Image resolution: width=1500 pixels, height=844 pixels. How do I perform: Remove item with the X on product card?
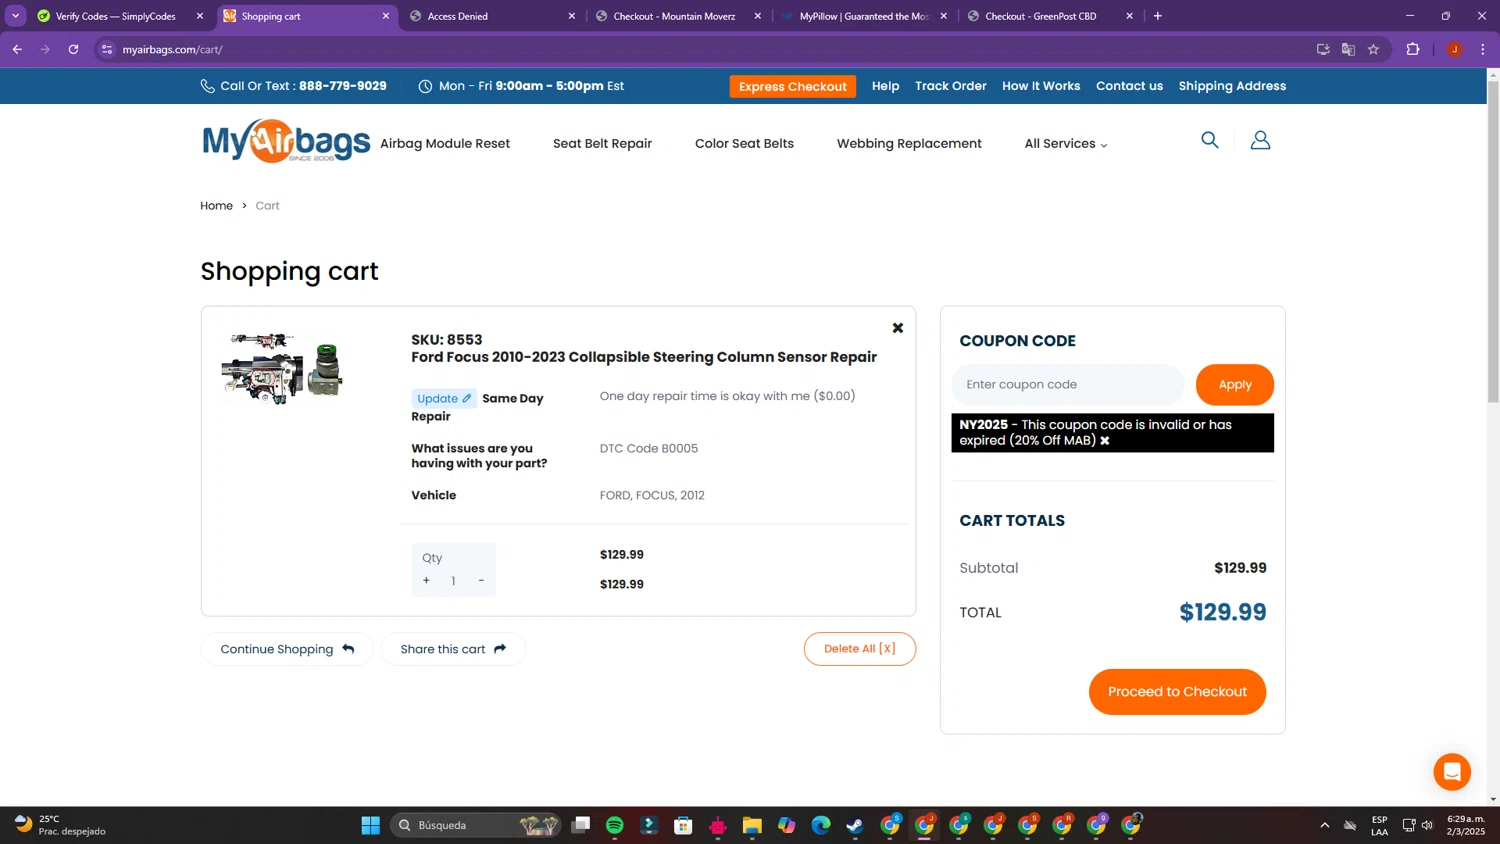point(898,328)
